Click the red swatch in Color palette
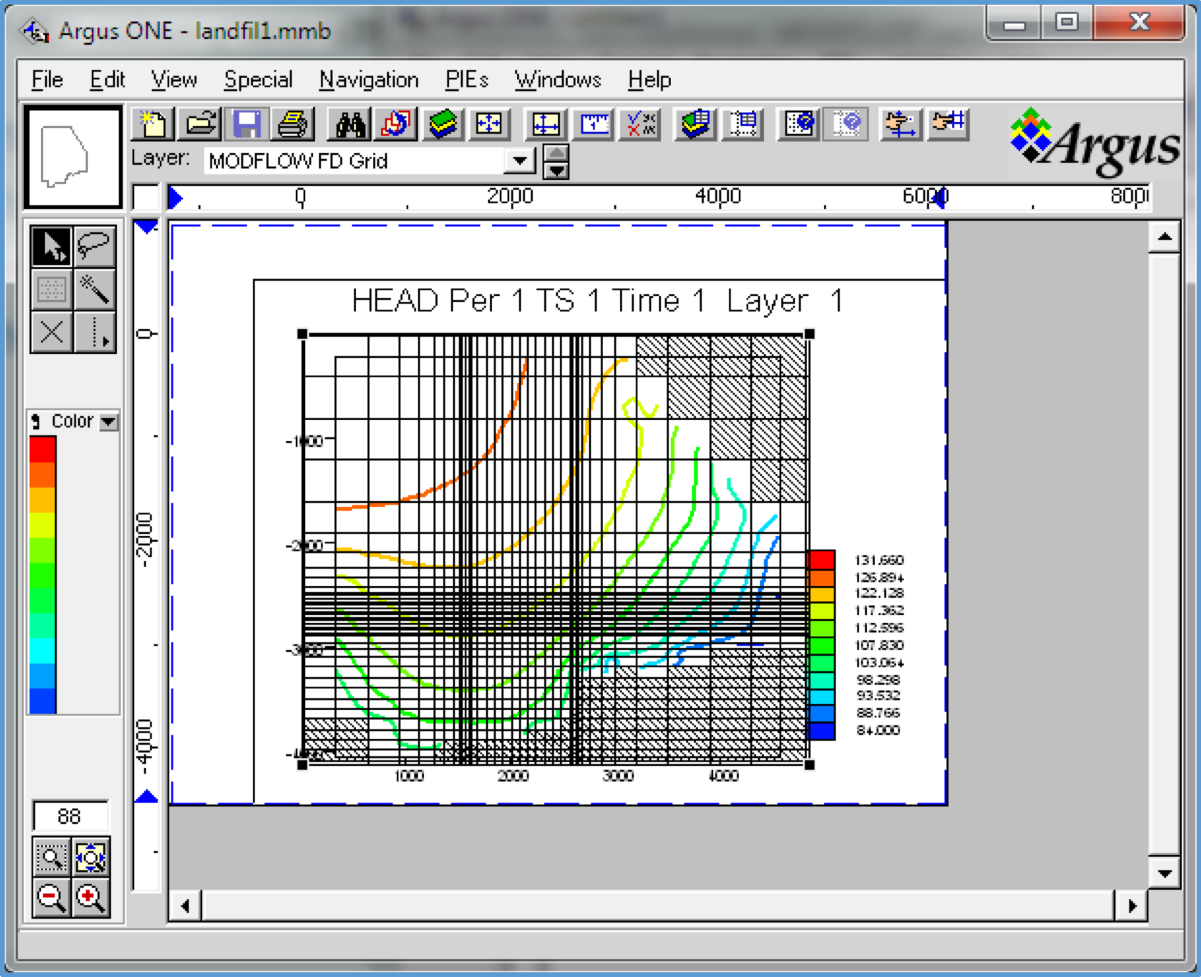The image size is (1201, 977). coord(43,449)
